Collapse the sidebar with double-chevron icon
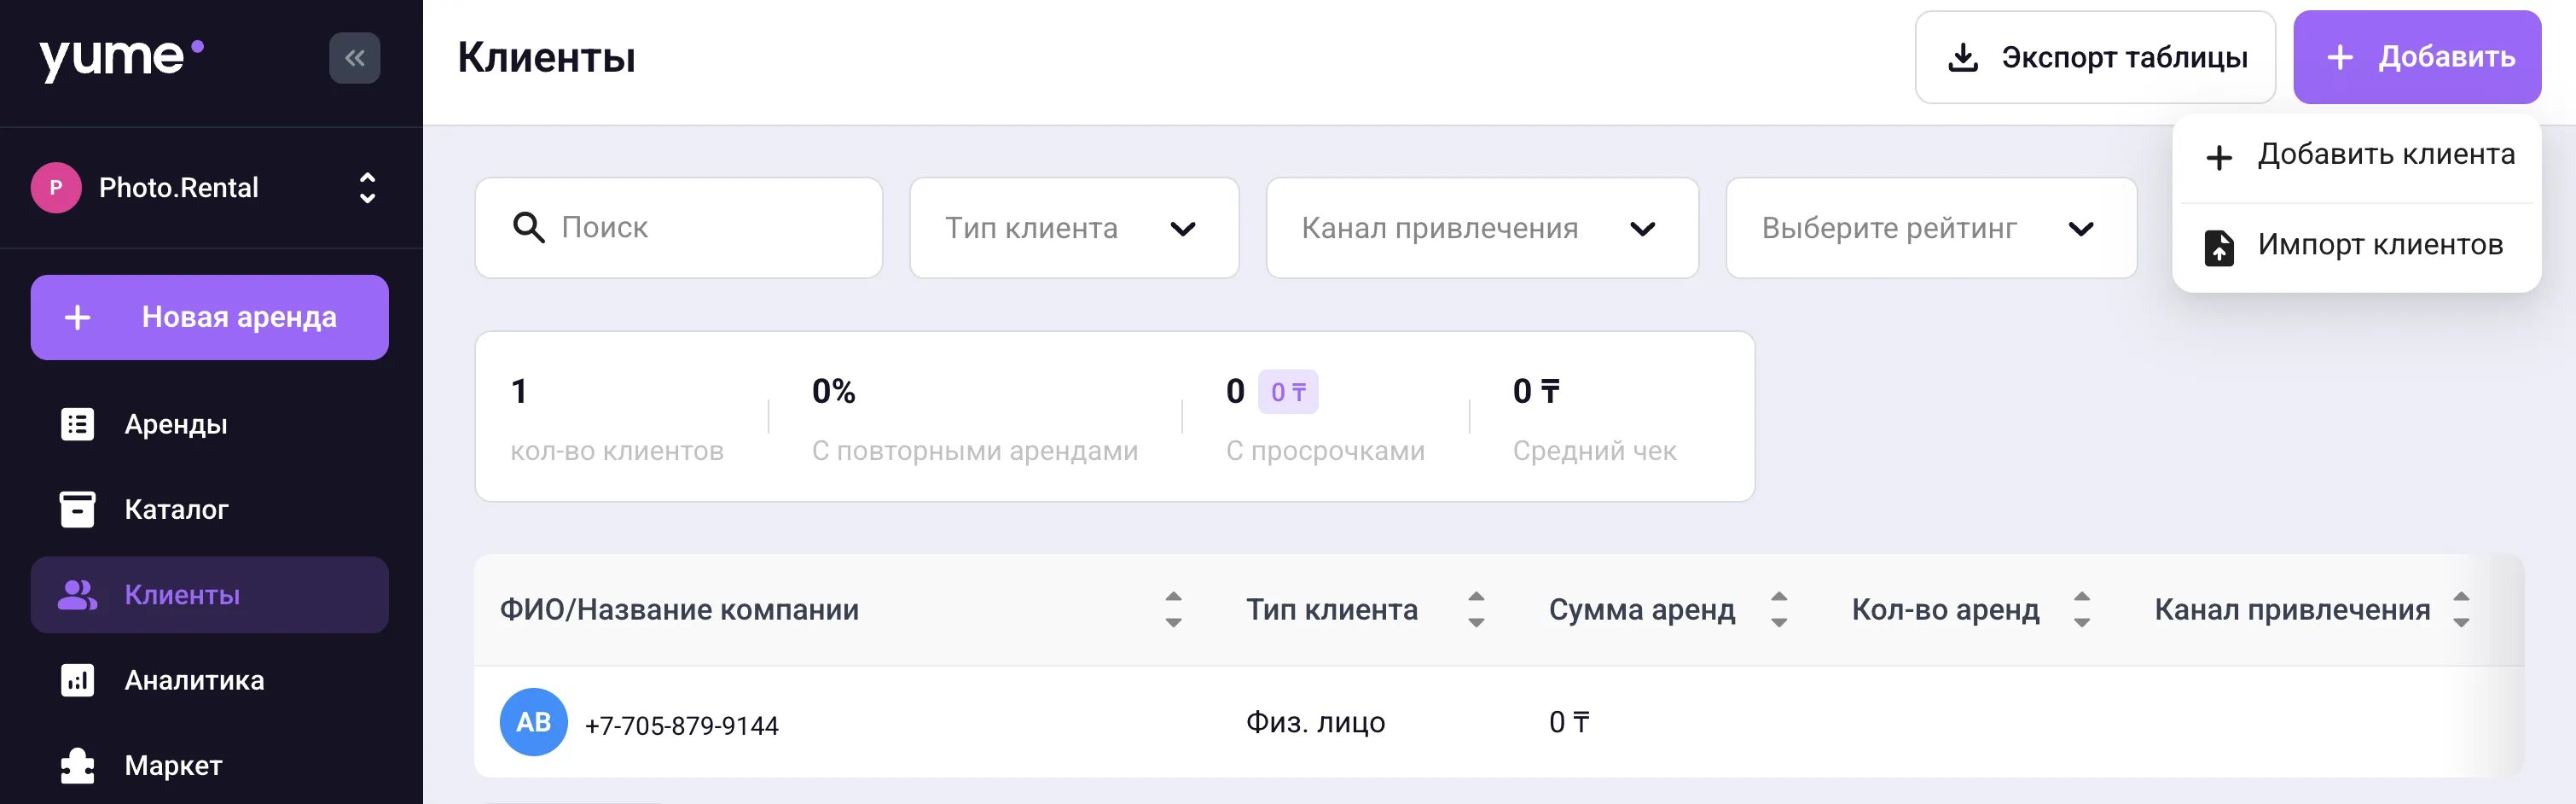 [354, 58]
